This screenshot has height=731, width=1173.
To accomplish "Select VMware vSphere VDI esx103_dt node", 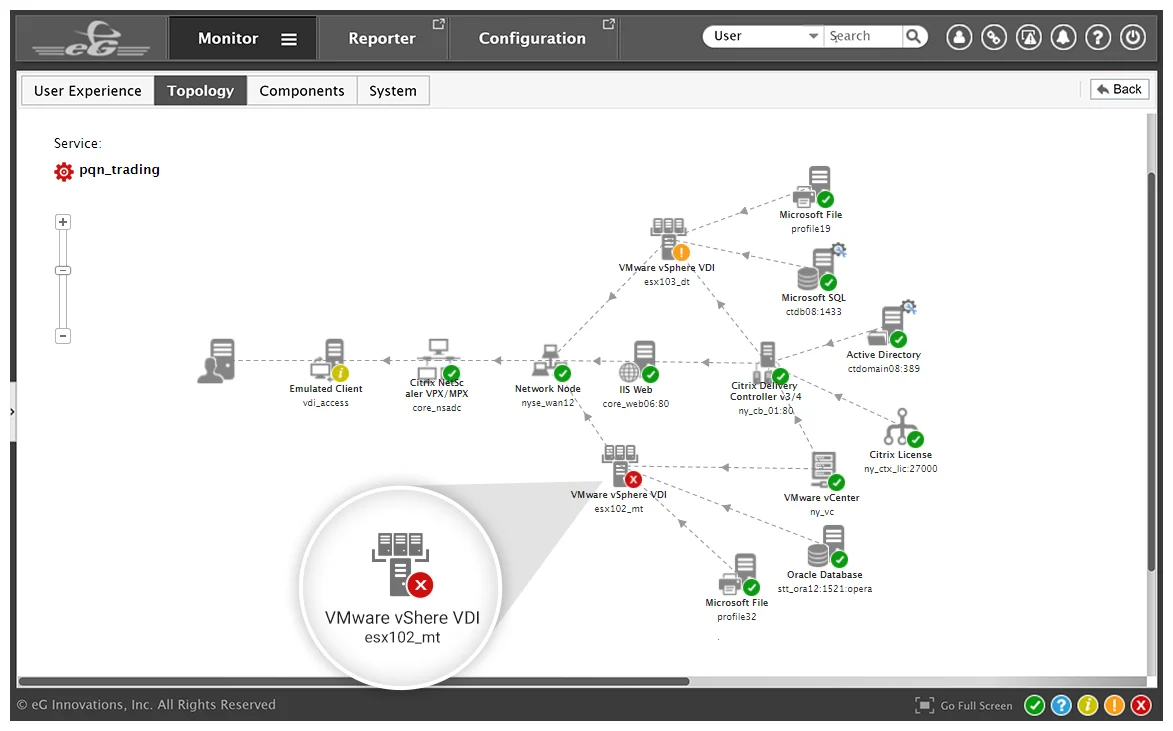I will tap(670, 239).
